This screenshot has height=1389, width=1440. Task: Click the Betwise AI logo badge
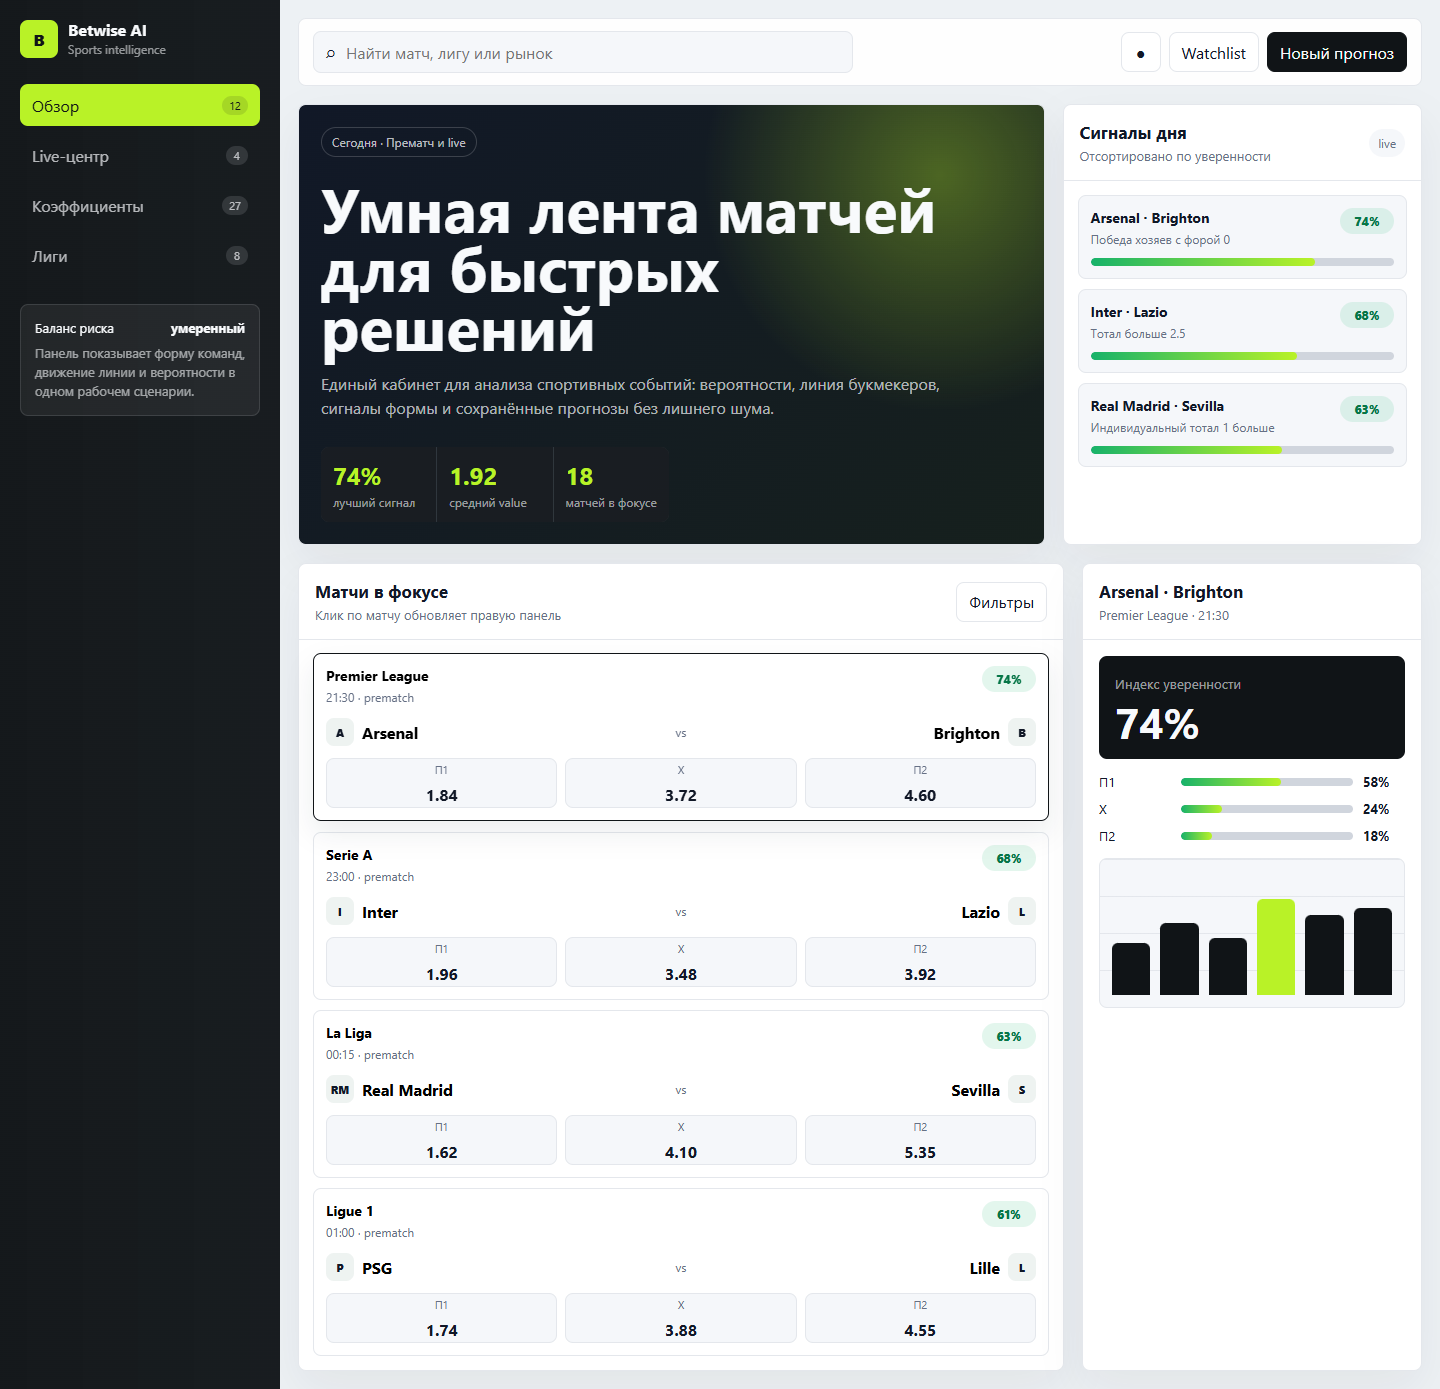[x=39, y=39]
